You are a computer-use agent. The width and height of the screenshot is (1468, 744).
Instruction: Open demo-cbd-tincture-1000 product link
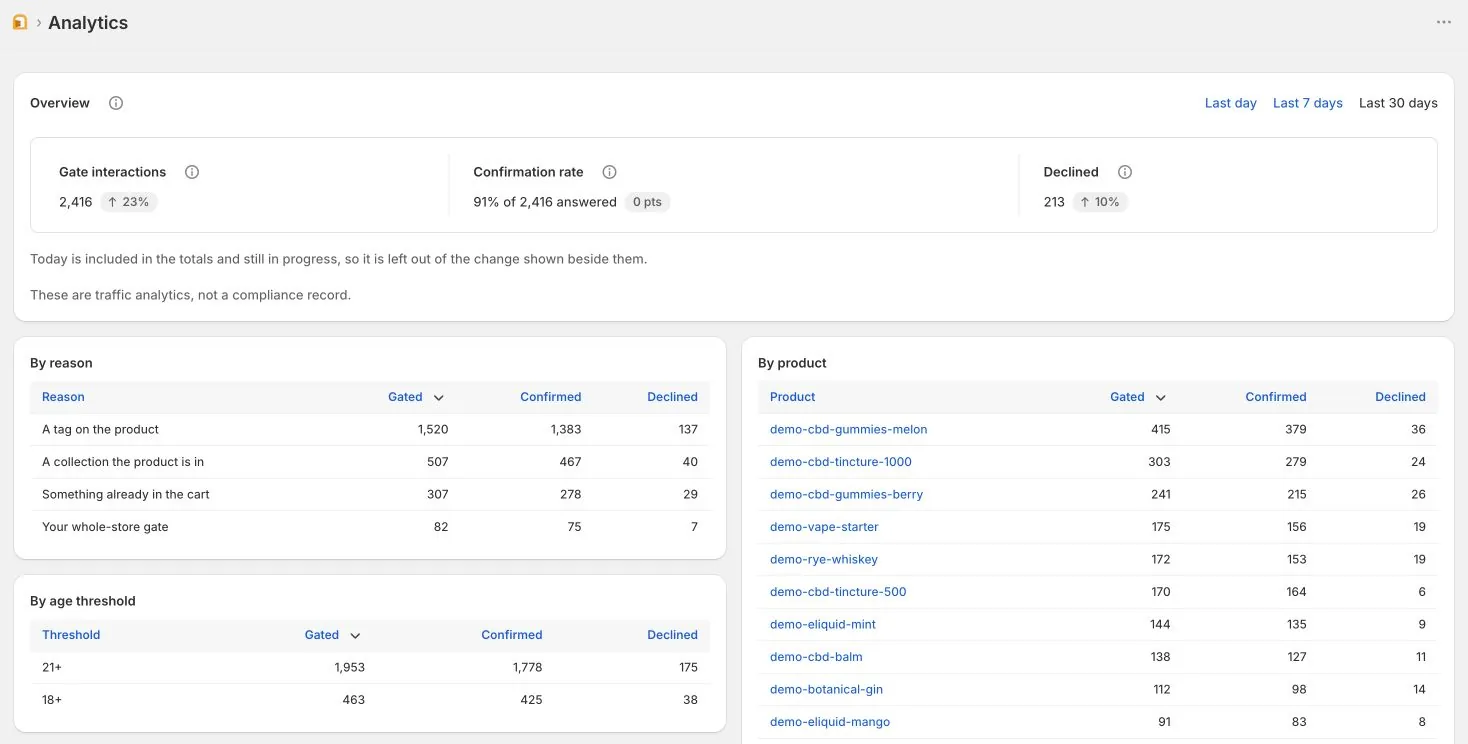[x=841, y=462]
